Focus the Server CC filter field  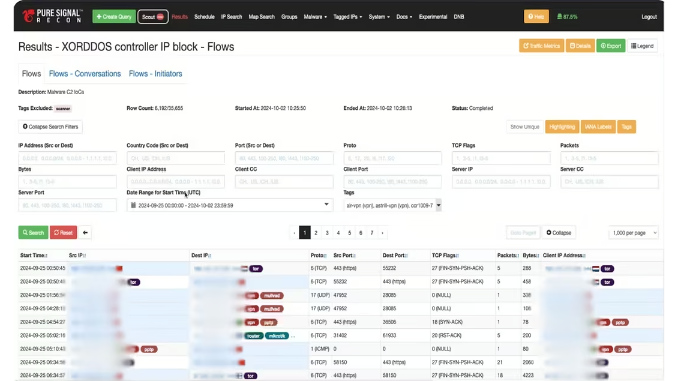tap(609, 182)
